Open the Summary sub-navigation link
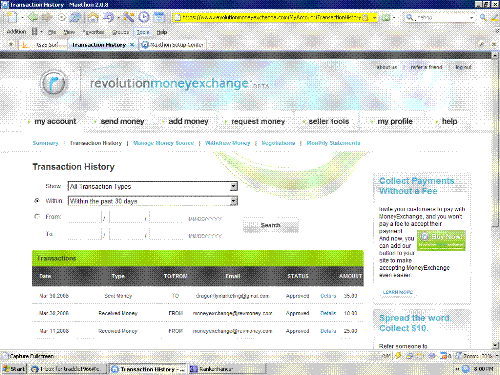500x375 pixels. 45,143
